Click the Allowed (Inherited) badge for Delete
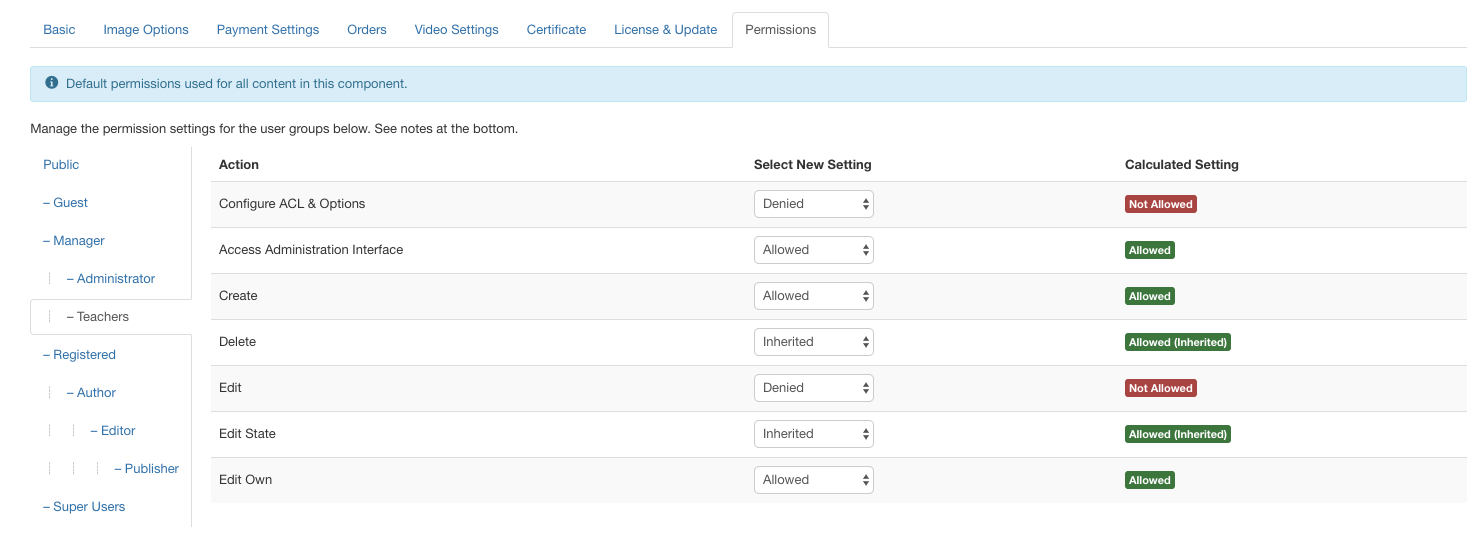The height and width of the screenshot is (536, 1481). [1177, 342]
